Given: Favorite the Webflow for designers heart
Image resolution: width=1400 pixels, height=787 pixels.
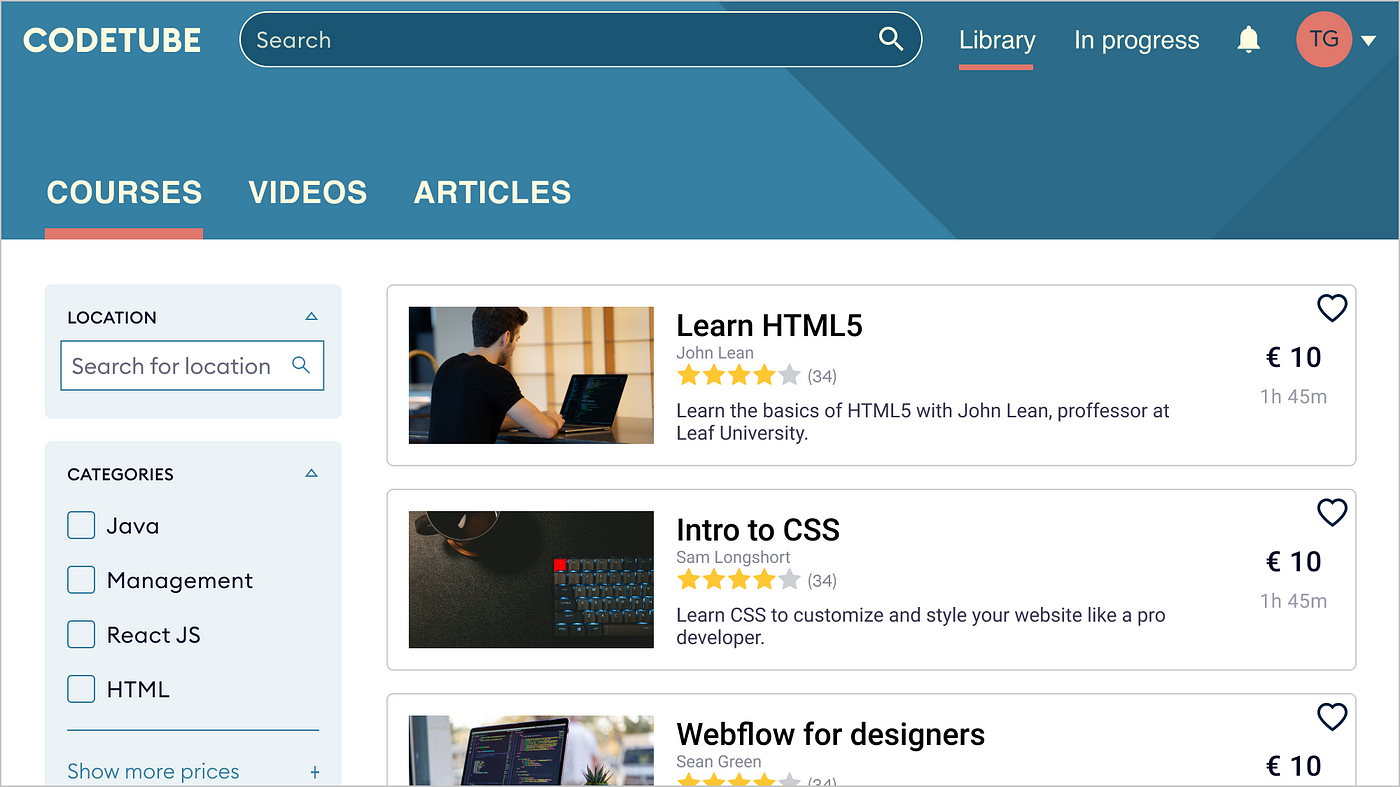Looking at the screenshot, I should tap(1331, 716).
